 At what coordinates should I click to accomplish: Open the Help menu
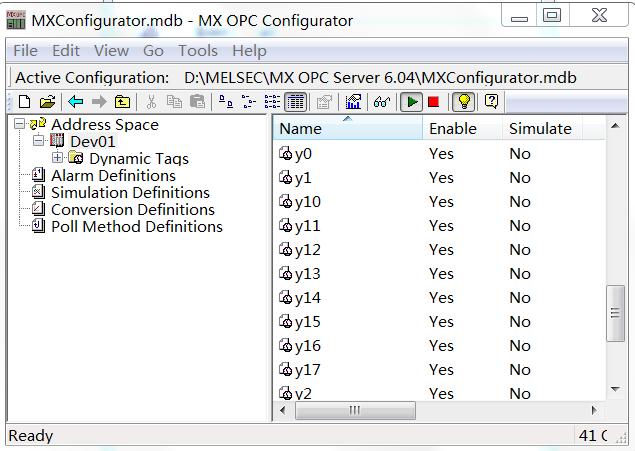[x=249, y=51]
